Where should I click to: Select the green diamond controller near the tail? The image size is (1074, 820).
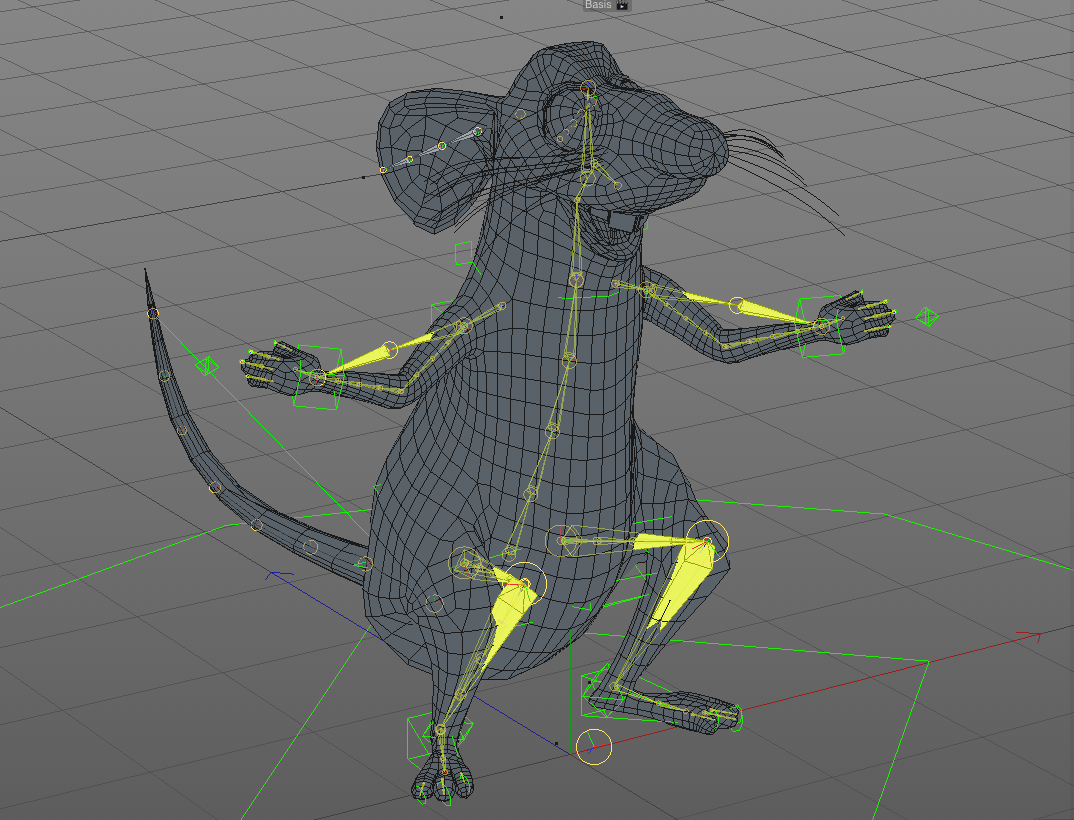tap(207, 365)
